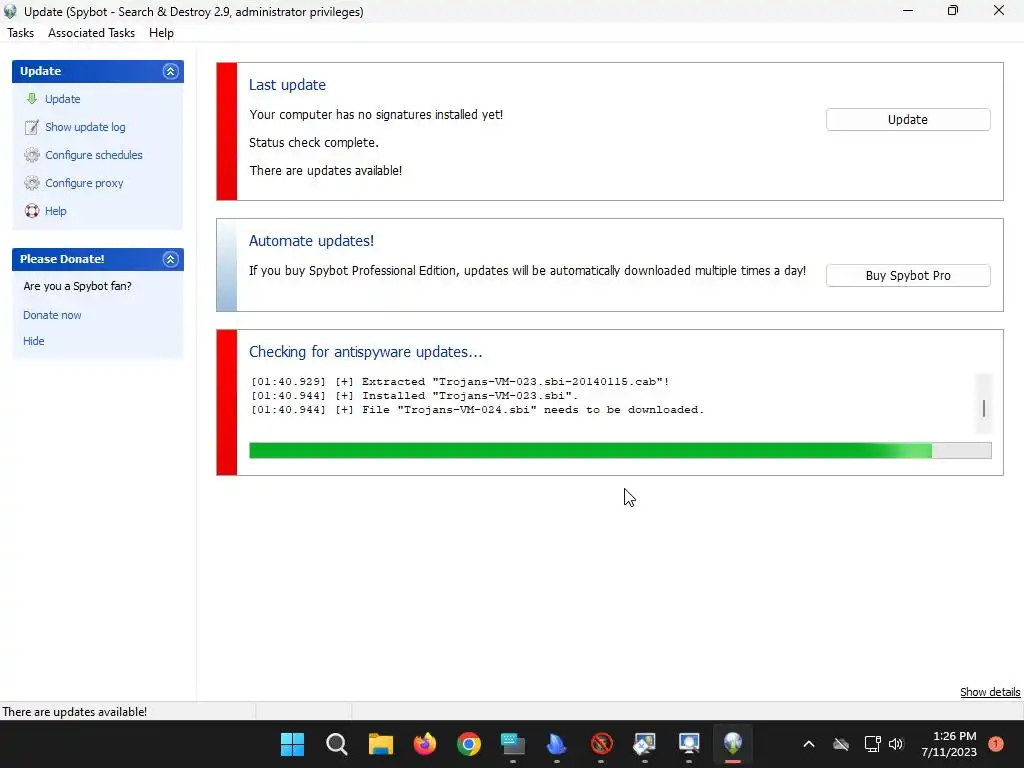Click the monitor-with-user taskbar icon

(x=689, y=744)
